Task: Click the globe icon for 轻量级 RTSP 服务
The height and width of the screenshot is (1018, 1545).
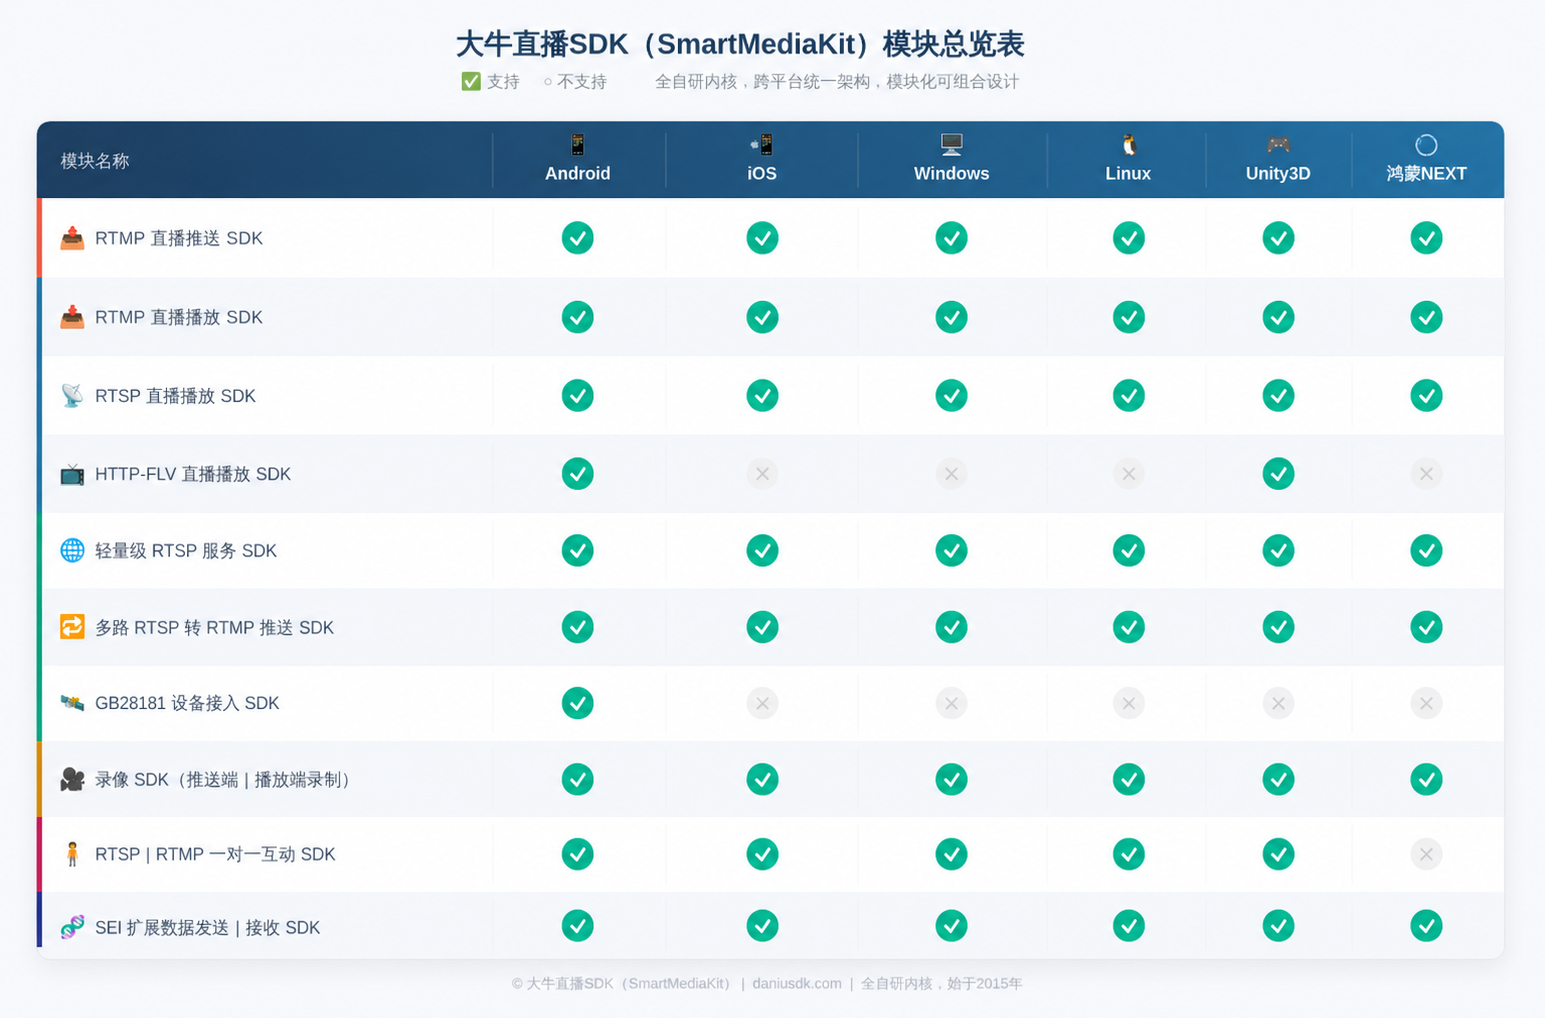Action: pos(72,550)
